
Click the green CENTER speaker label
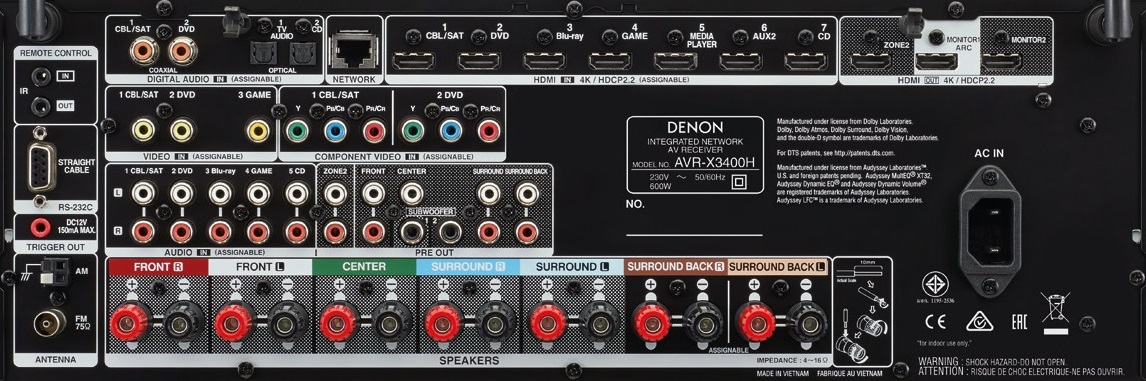[x=364, y=267]
